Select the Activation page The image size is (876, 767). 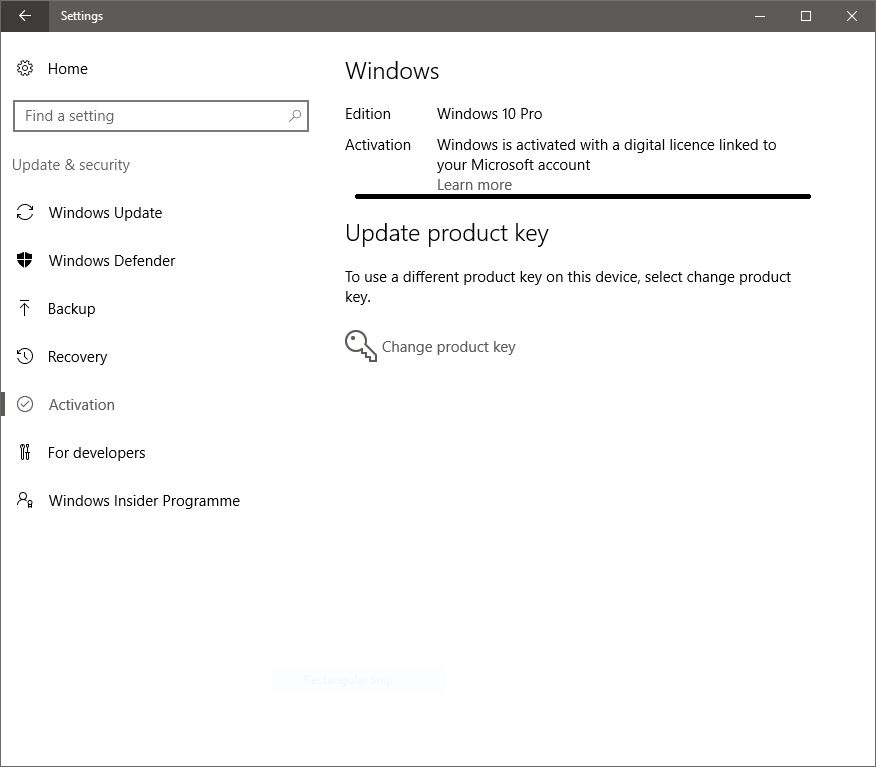[x=82, y=405]
